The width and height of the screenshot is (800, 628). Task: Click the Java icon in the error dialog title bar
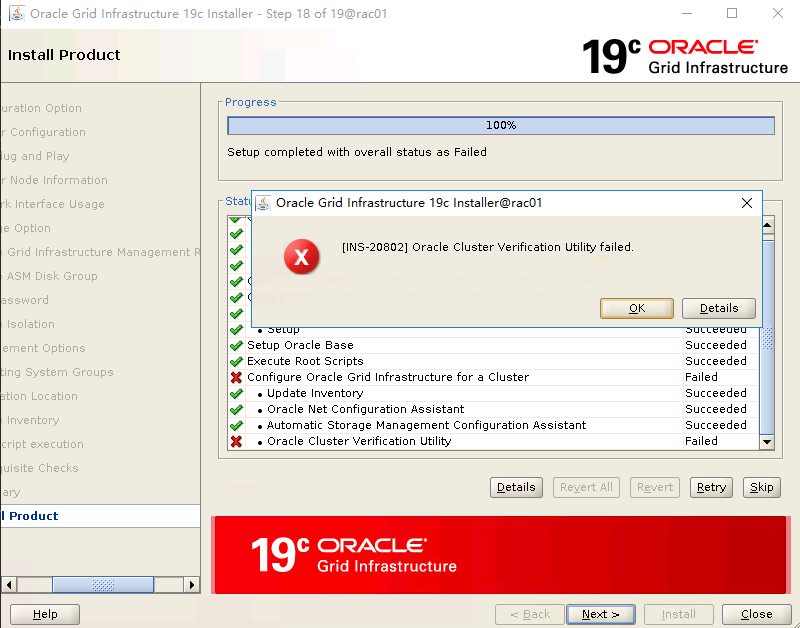point(263,203)
